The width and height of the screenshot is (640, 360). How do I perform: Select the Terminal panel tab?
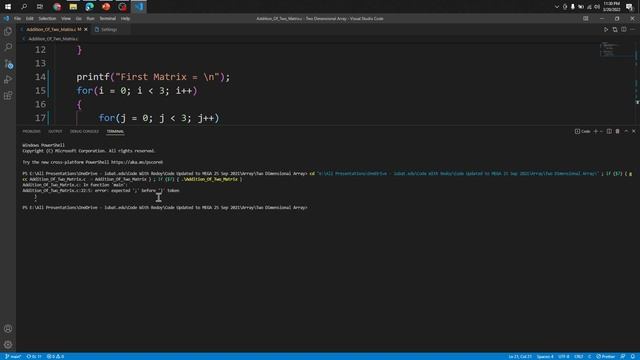[115, 131]
